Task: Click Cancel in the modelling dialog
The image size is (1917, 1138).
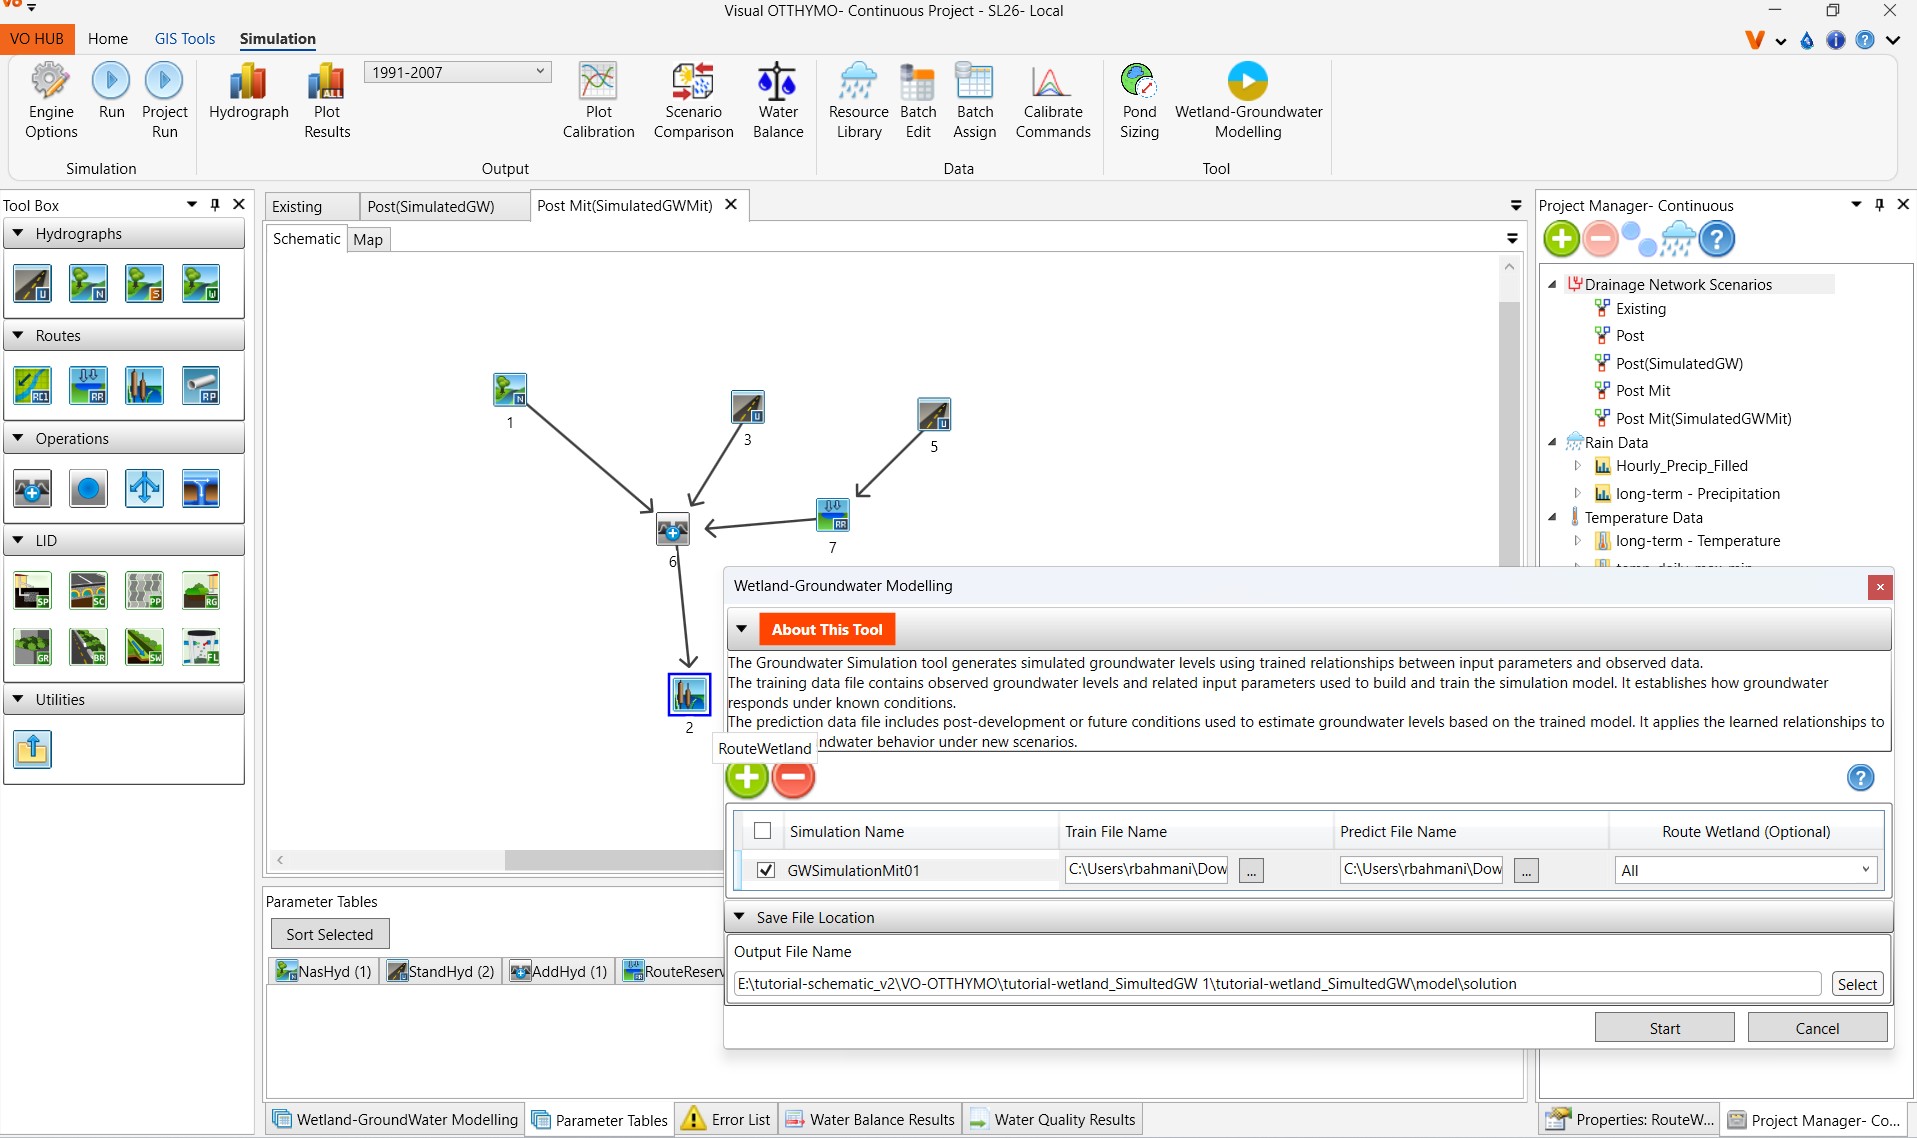Action: point(1817,1027)
